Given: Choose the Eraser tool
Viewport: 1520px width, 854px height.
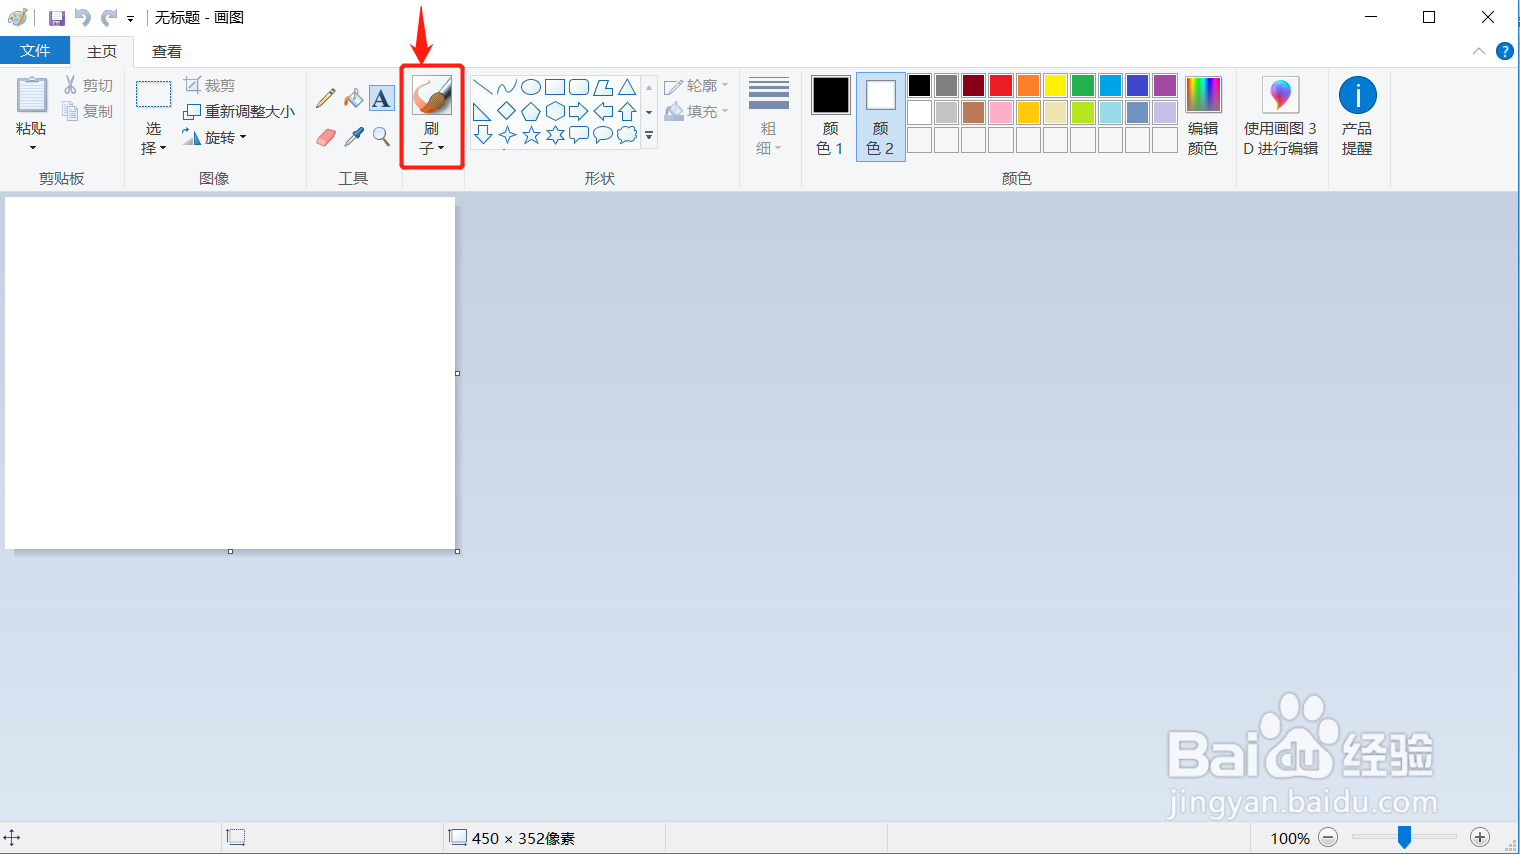Looking at the screenshot, I should click(326, 136).
